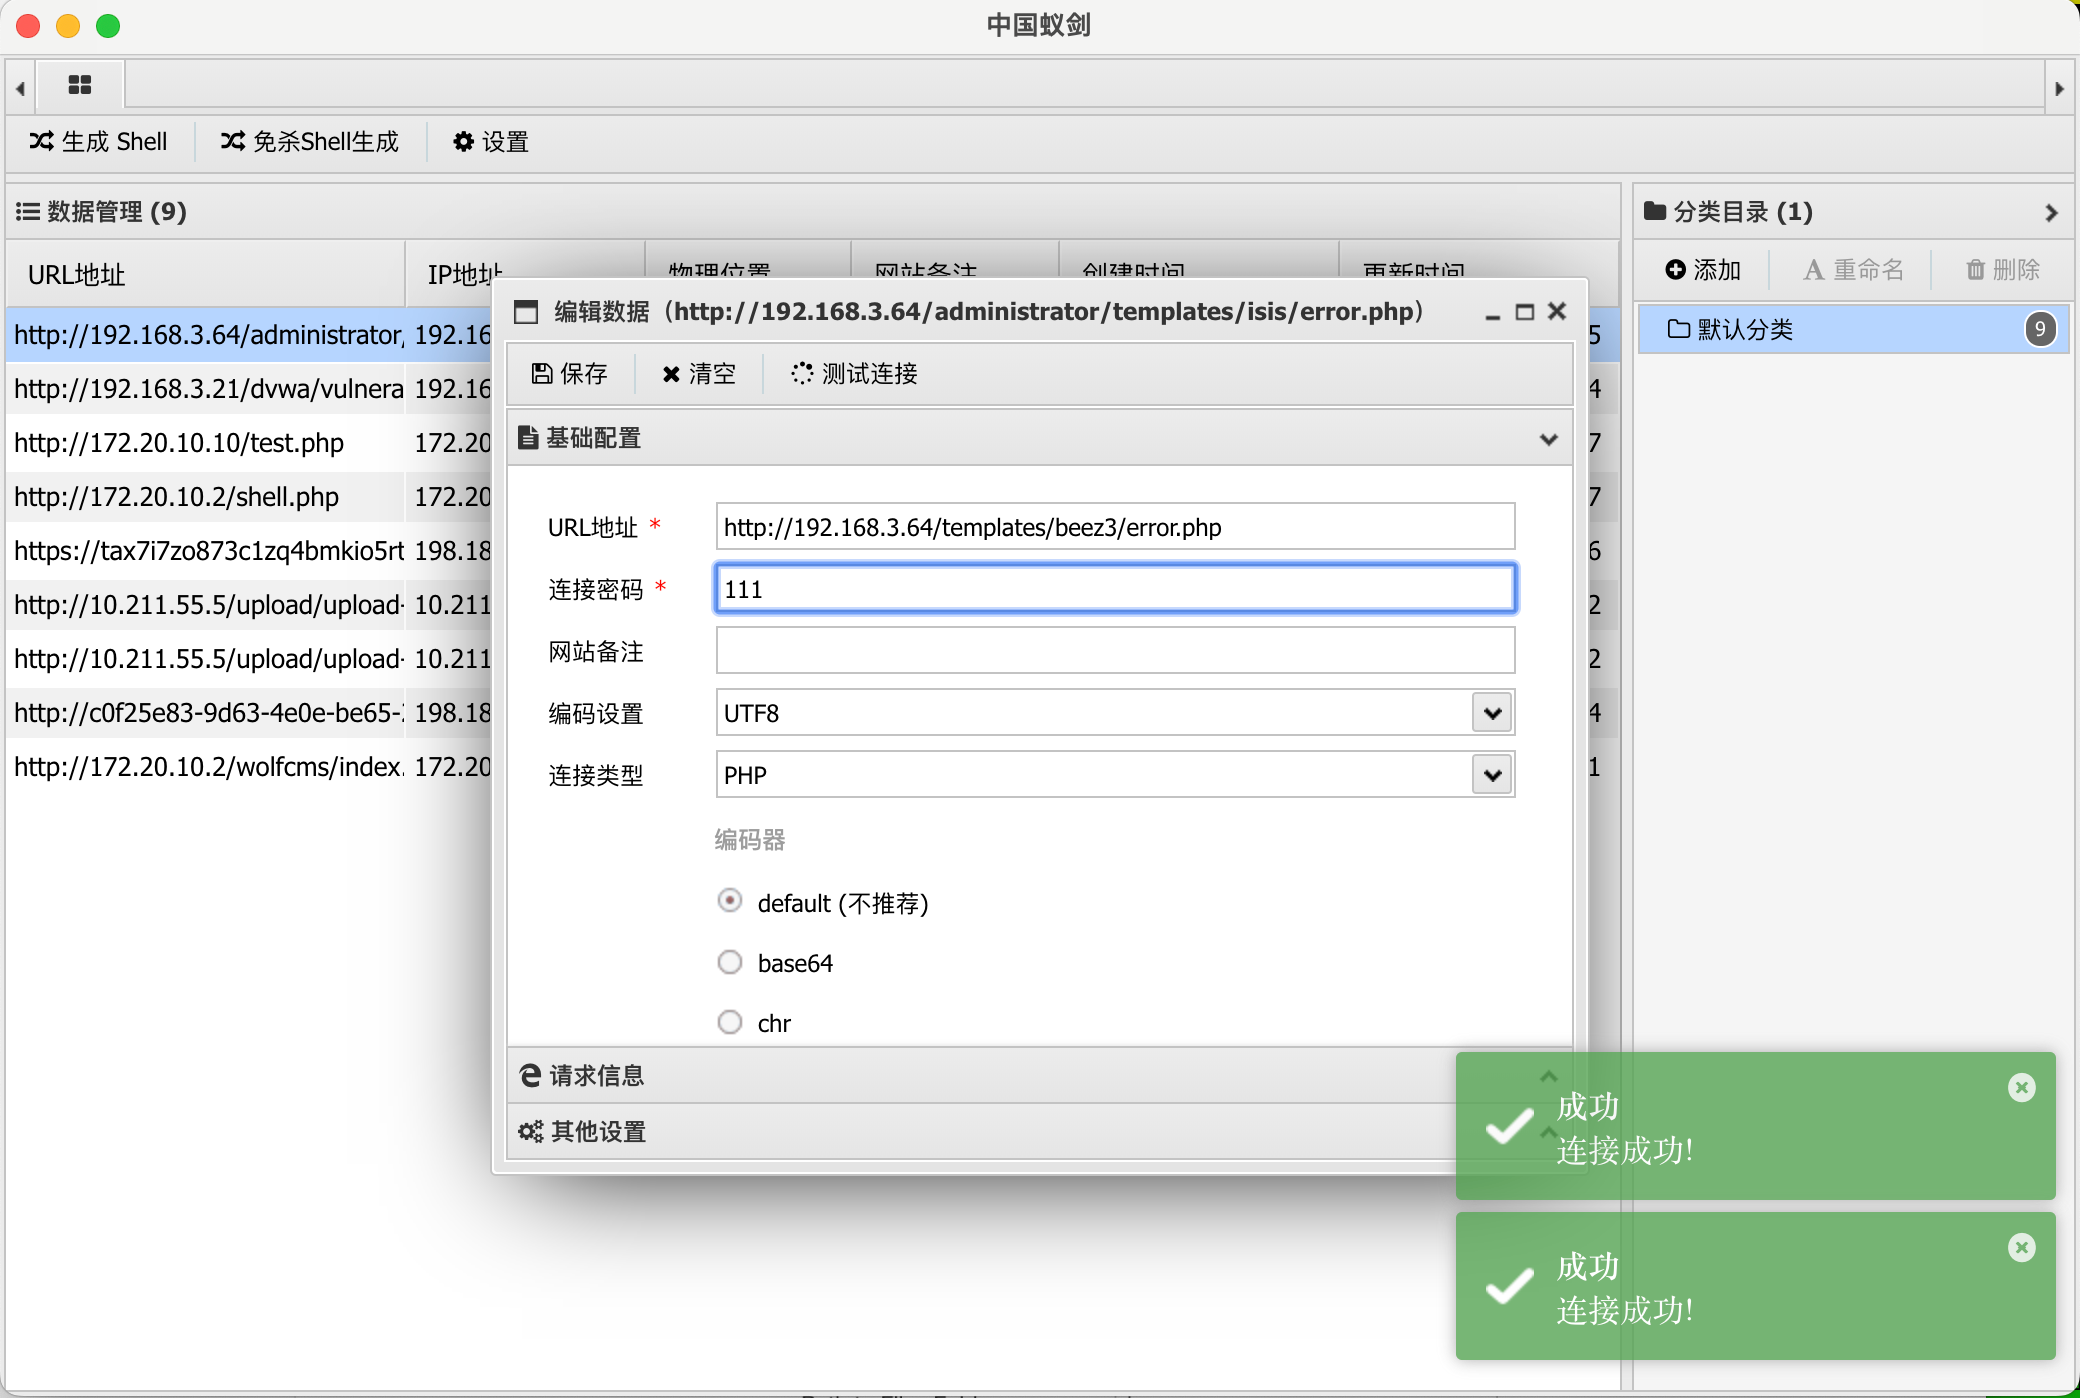Click the left tab scroll arrow

[x=20, y=88]
